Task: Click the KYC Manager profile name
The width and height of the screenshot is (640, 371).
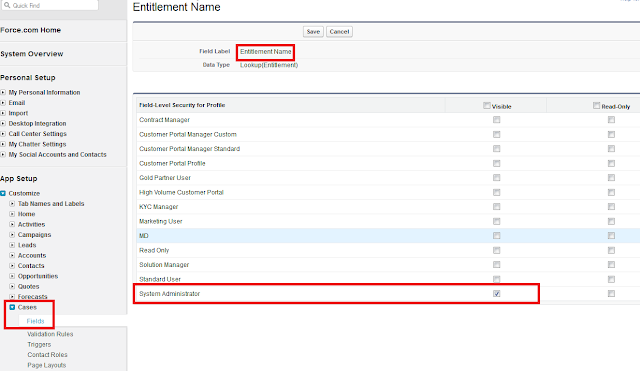Action: point(158,207)
